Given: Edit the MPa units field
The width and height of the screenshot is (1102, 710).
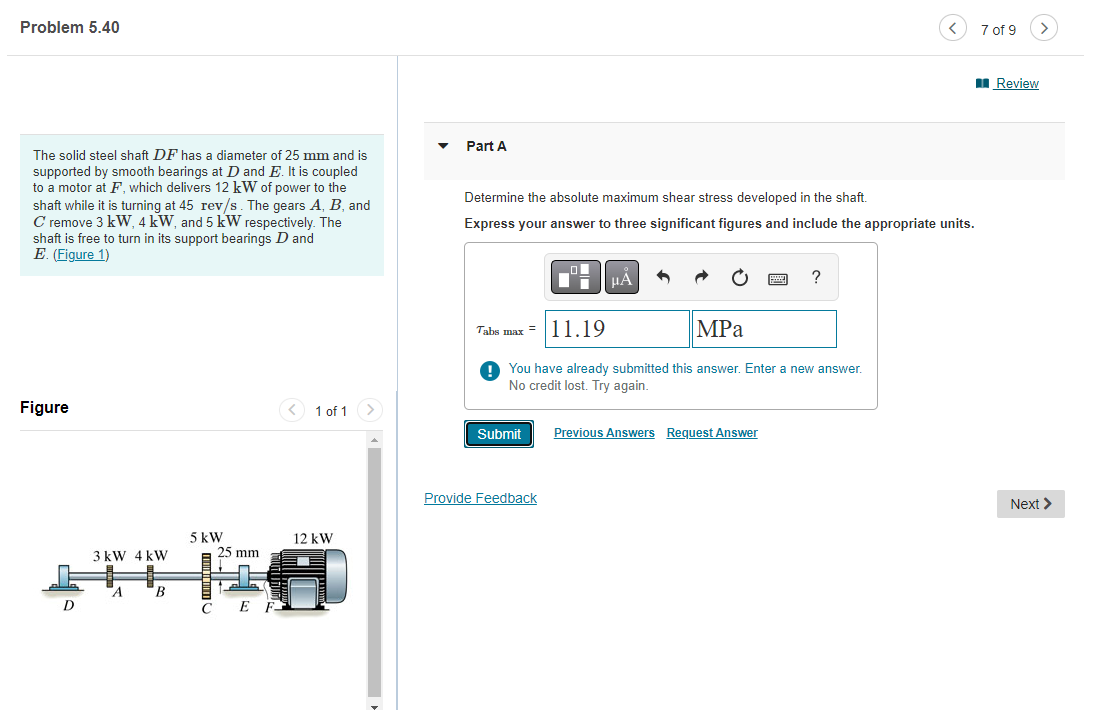Looking at the screenshot, I should click(764, 329).
